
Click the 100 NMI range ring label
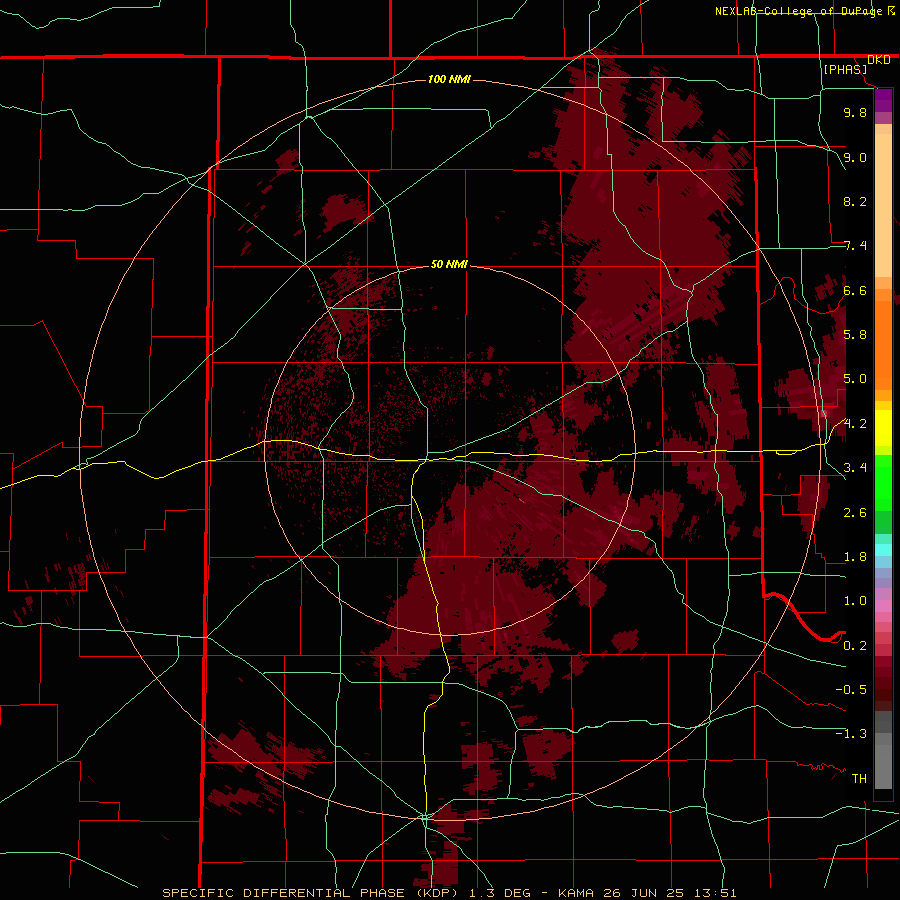click(449, 79)
